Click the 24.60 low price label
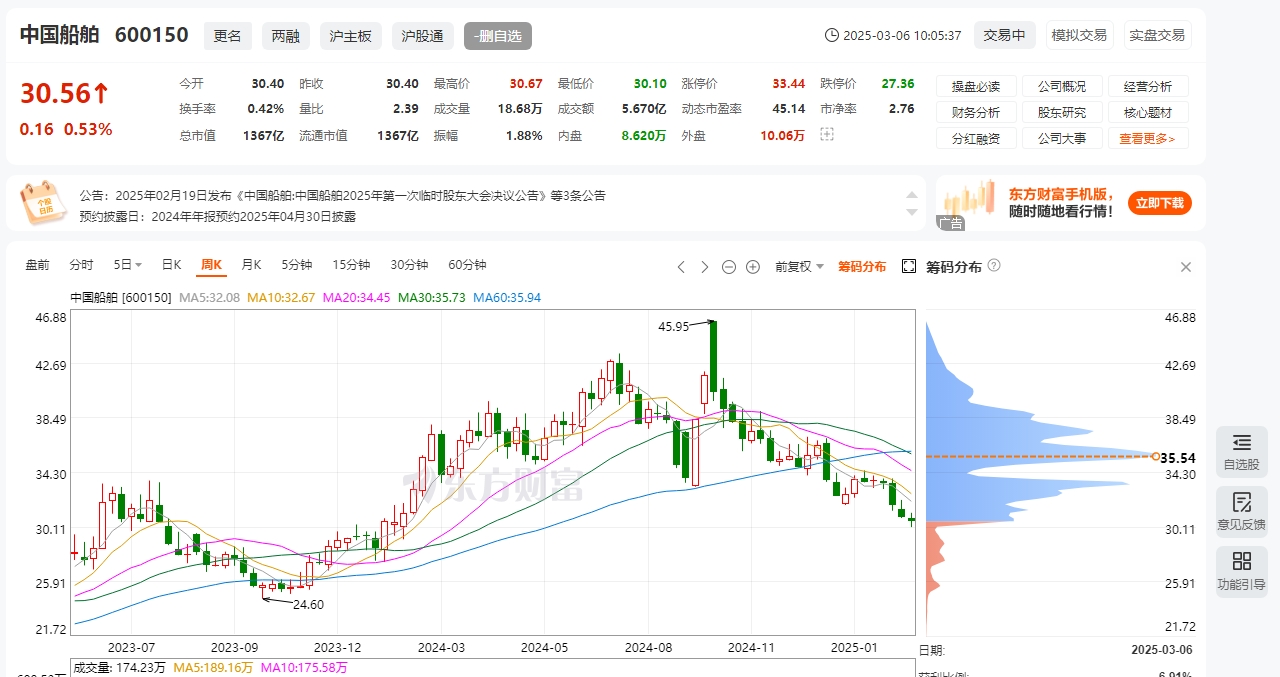The image size is (1280, 677). coord(308,604)
